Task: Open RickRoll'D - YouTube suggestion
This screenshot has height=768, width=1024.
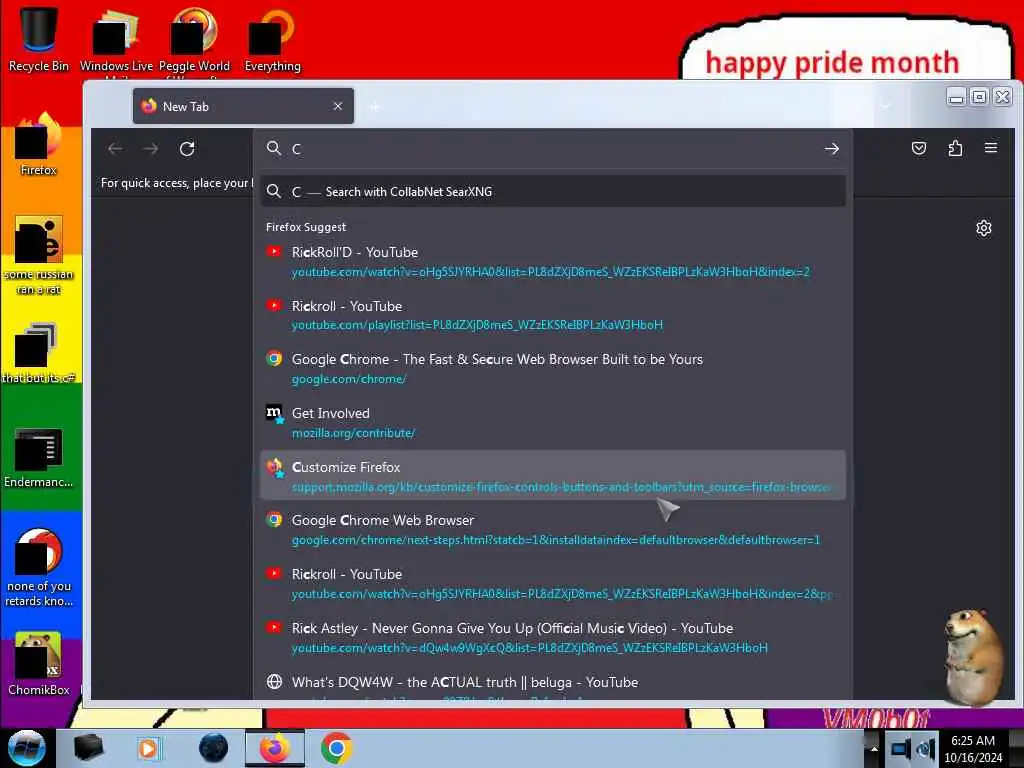Action: pyautogui.click(x=553, y=261)
